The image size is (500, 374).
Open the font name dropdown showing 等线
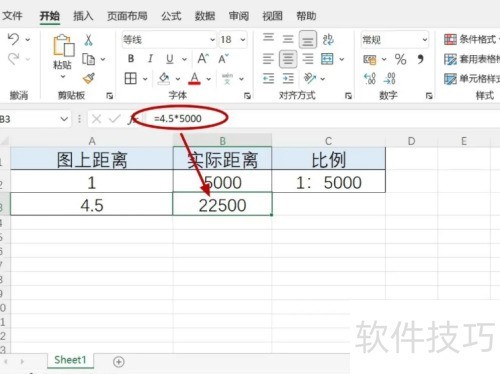(x=169, y=40)
